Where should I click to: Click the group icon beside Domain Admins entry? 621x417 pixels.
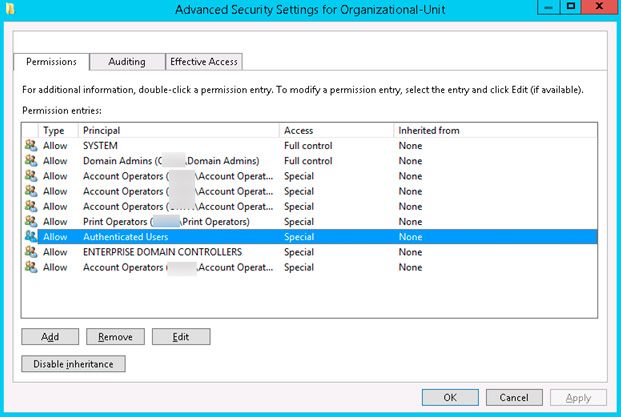point(30,161)
